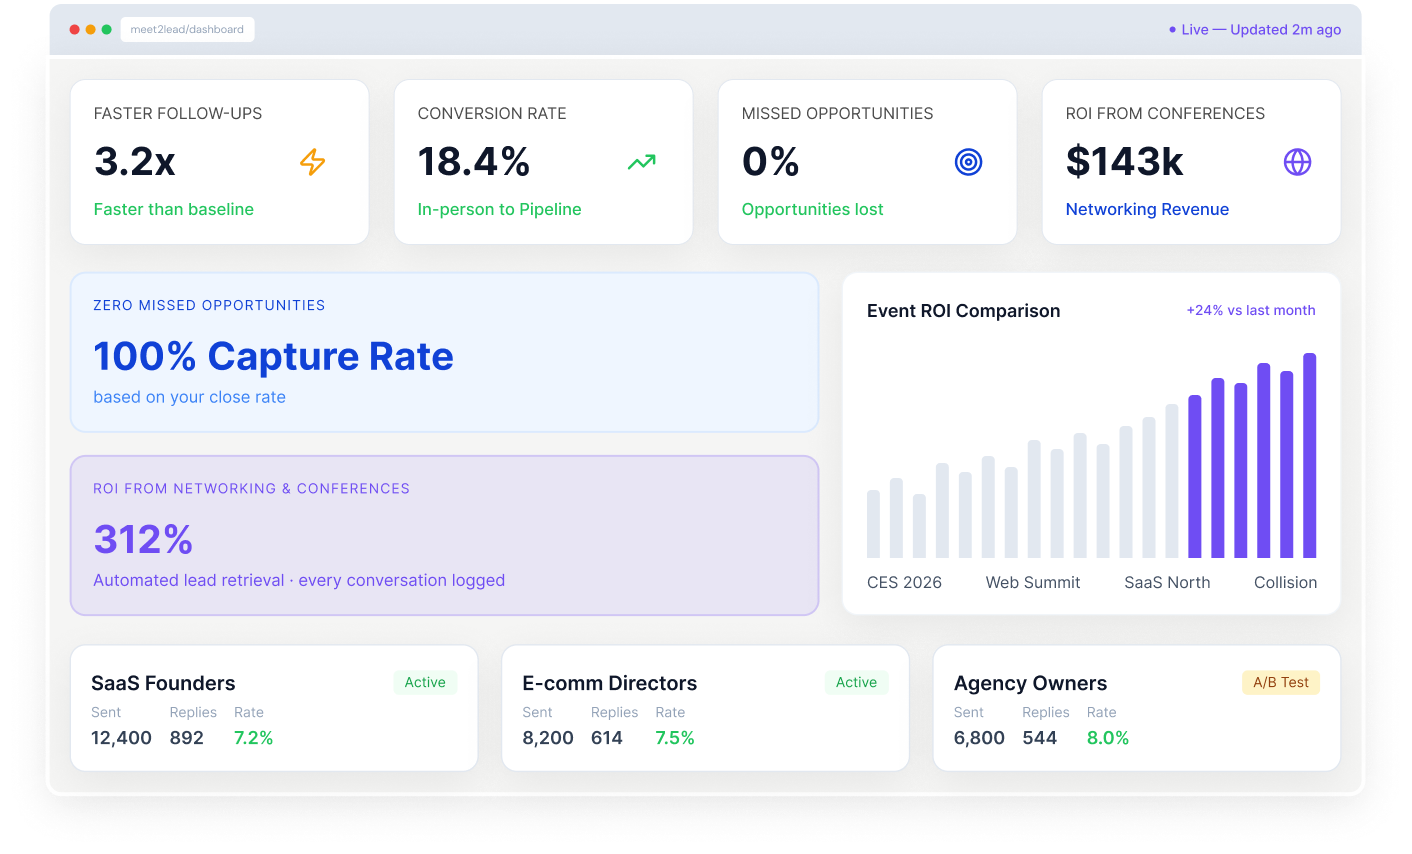Click the 8.0% rate value
1412x854 pixels.
pos(1108,738)
